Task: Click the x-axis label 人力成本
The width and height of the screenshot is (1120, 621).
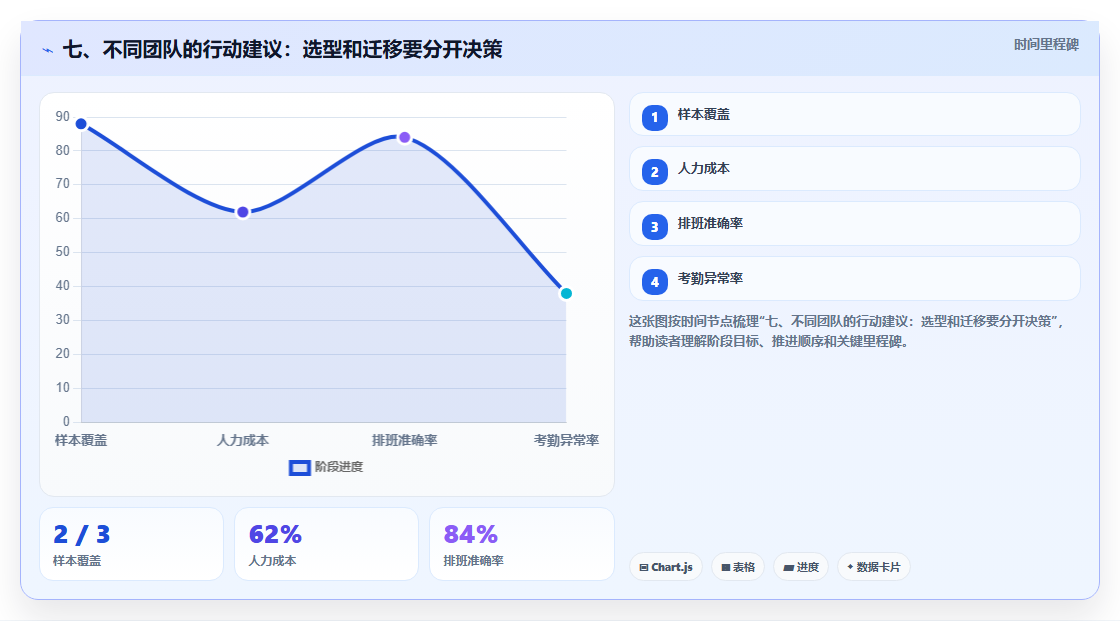Action: click(x=243, y=440)
